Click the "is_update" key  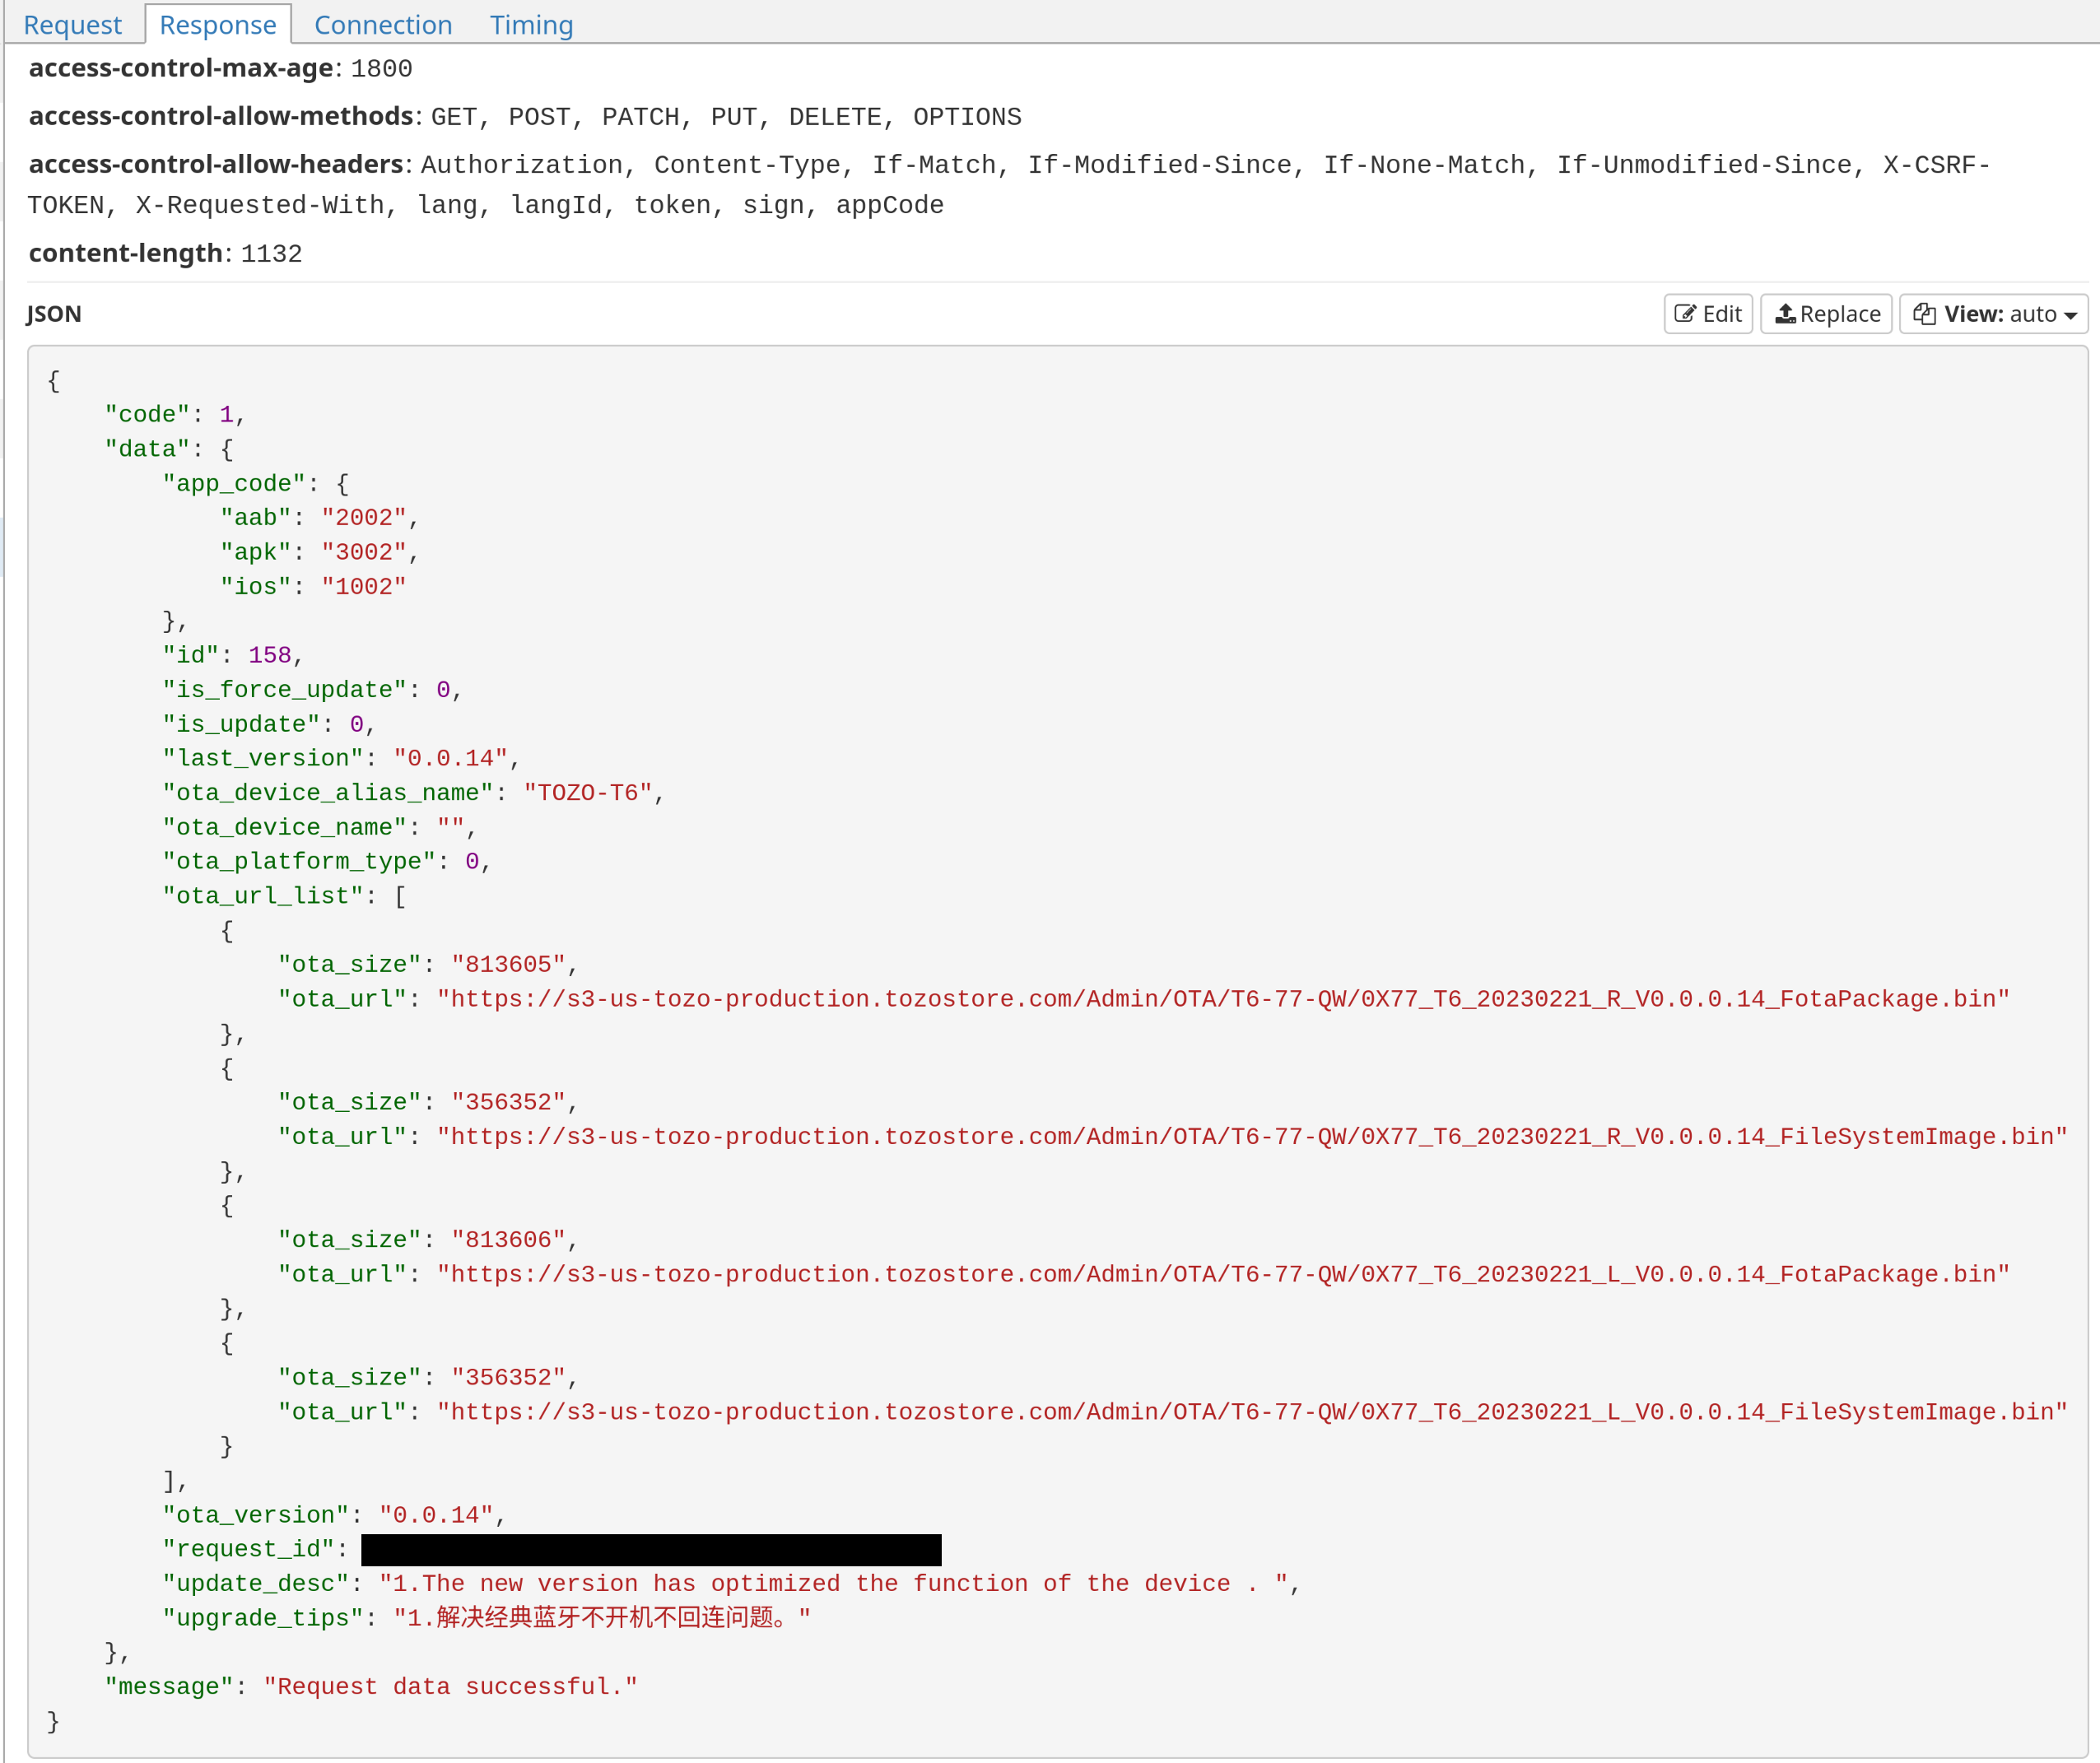pos(242,724)
